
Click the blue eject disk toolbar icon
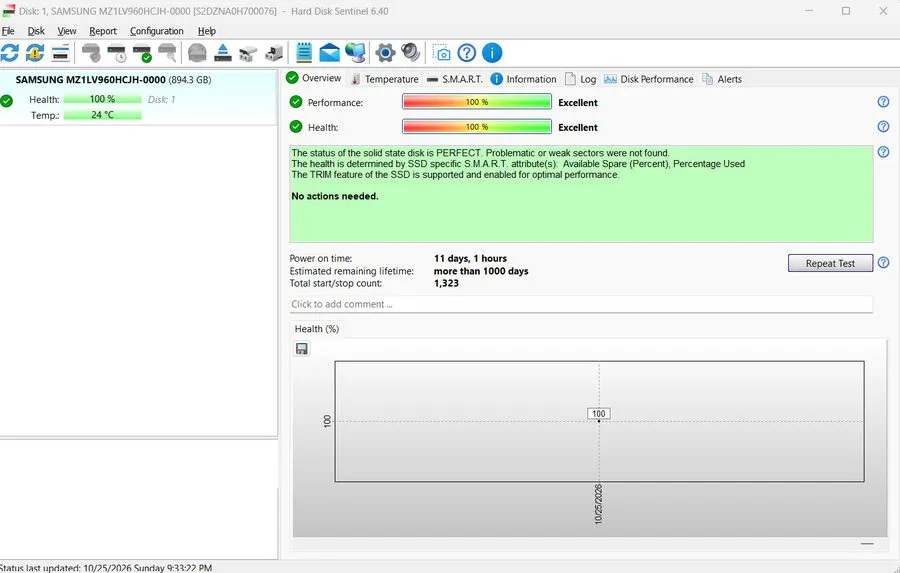click(x=223, y=53)
